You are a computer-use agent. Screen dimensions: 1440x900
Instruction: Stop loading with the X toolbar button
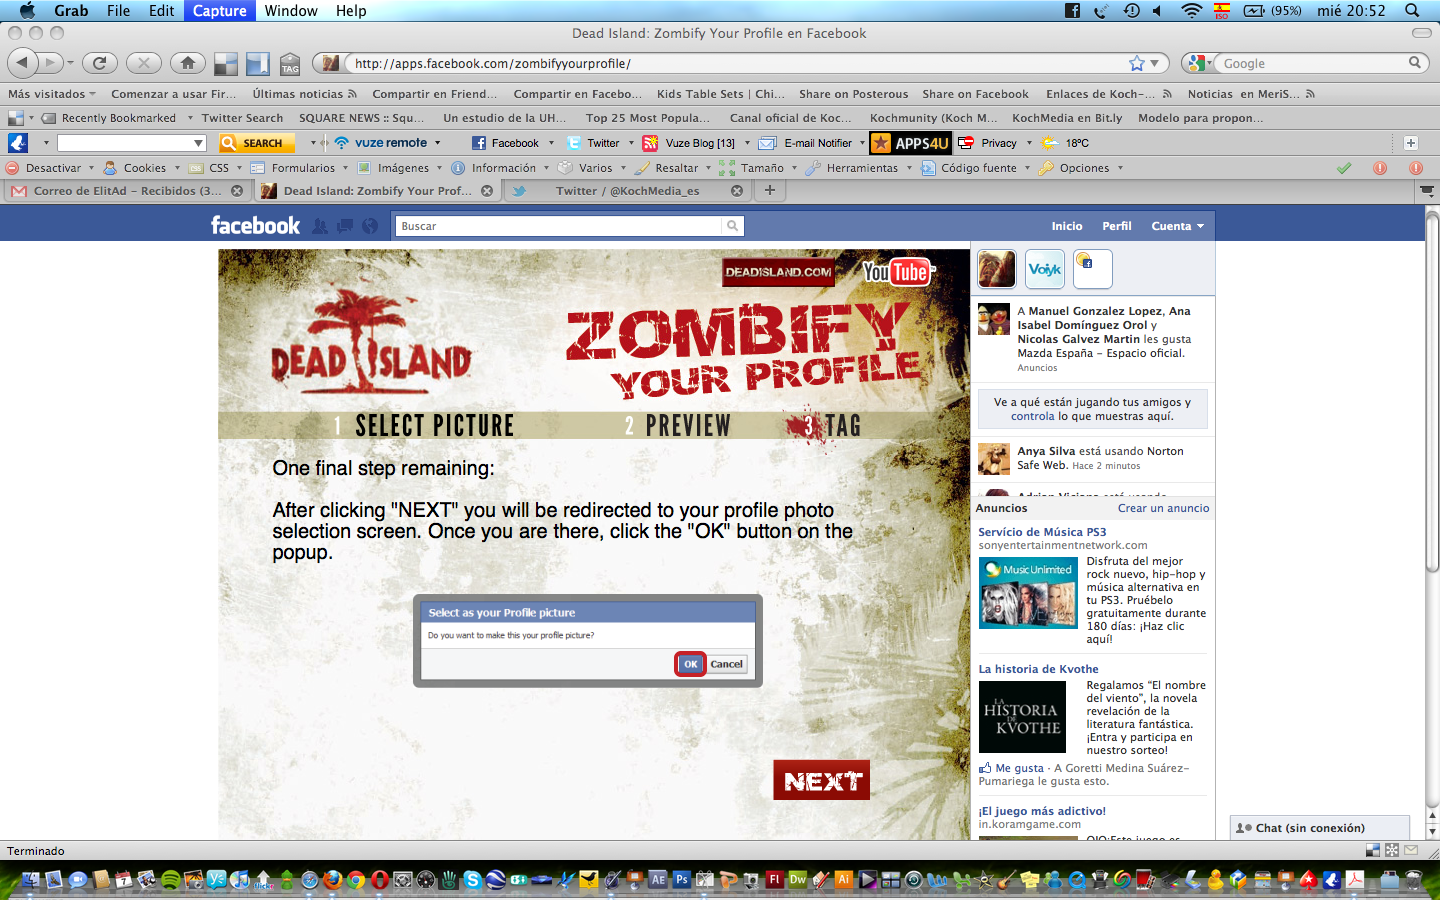(x=144, y=63)
